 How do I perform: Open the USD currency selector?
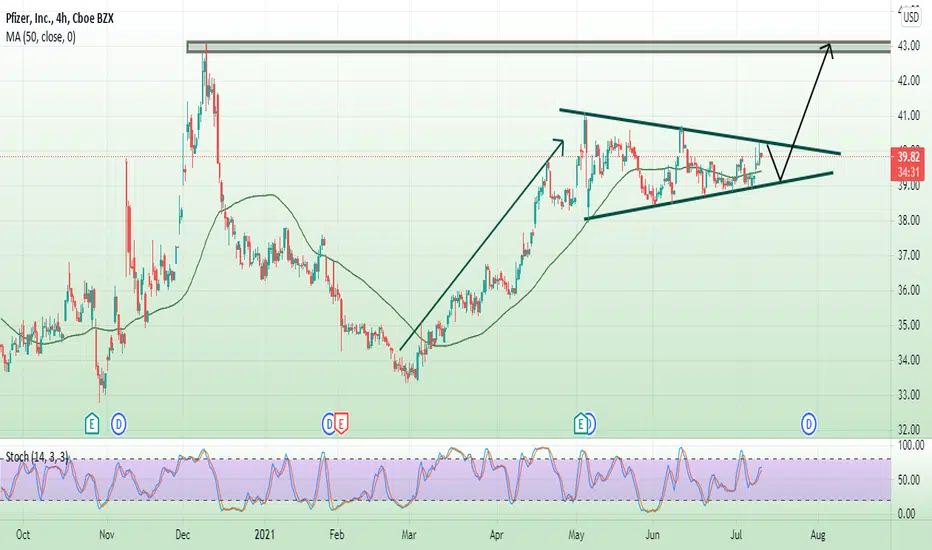point(911,18)
